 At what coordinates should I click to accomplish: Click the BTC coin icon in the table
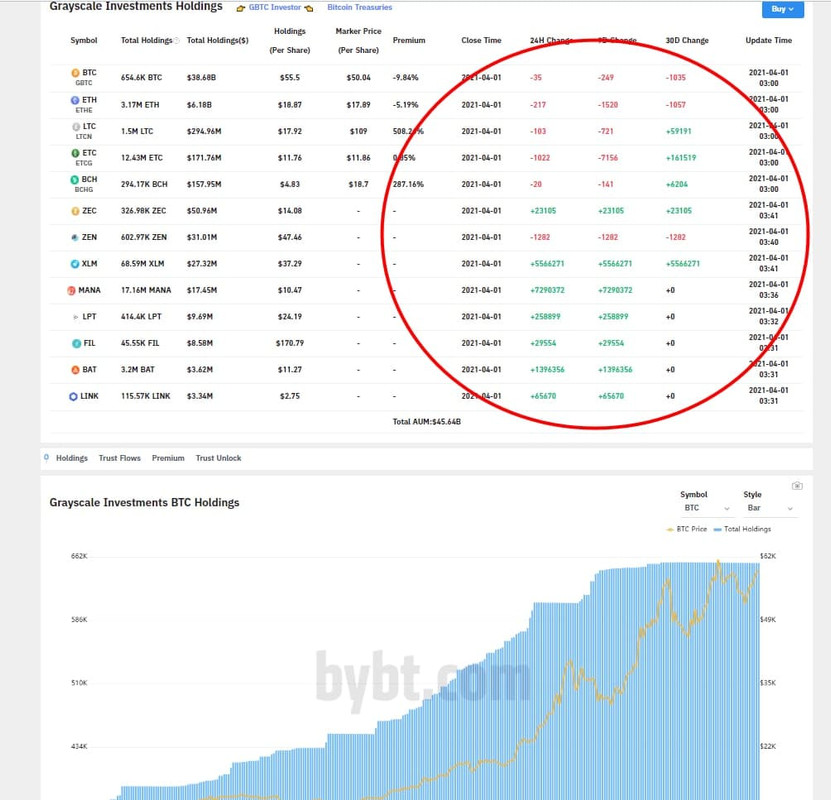pyautogui.click(x=75, y=73)
